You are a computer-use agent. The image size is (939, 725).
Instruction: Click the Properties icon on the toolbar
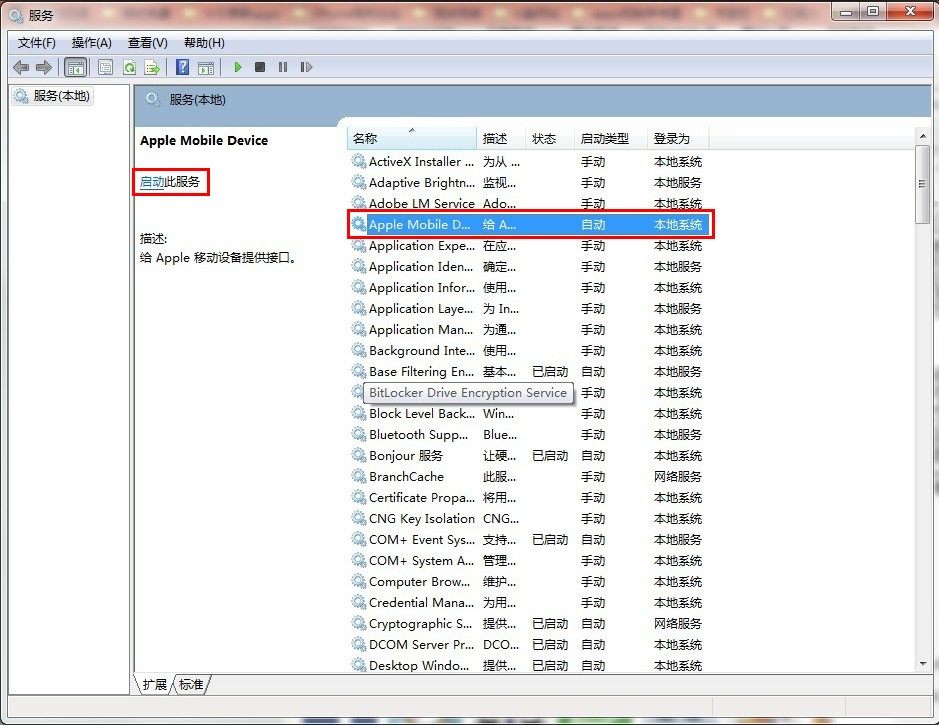tap(105, 66)
